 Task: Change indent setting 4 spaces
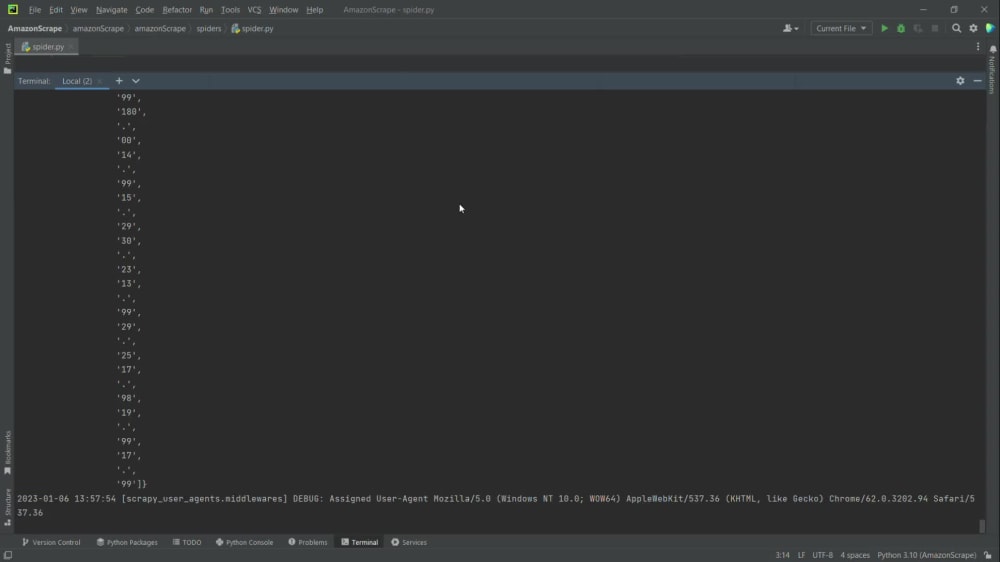pos(855,555)
